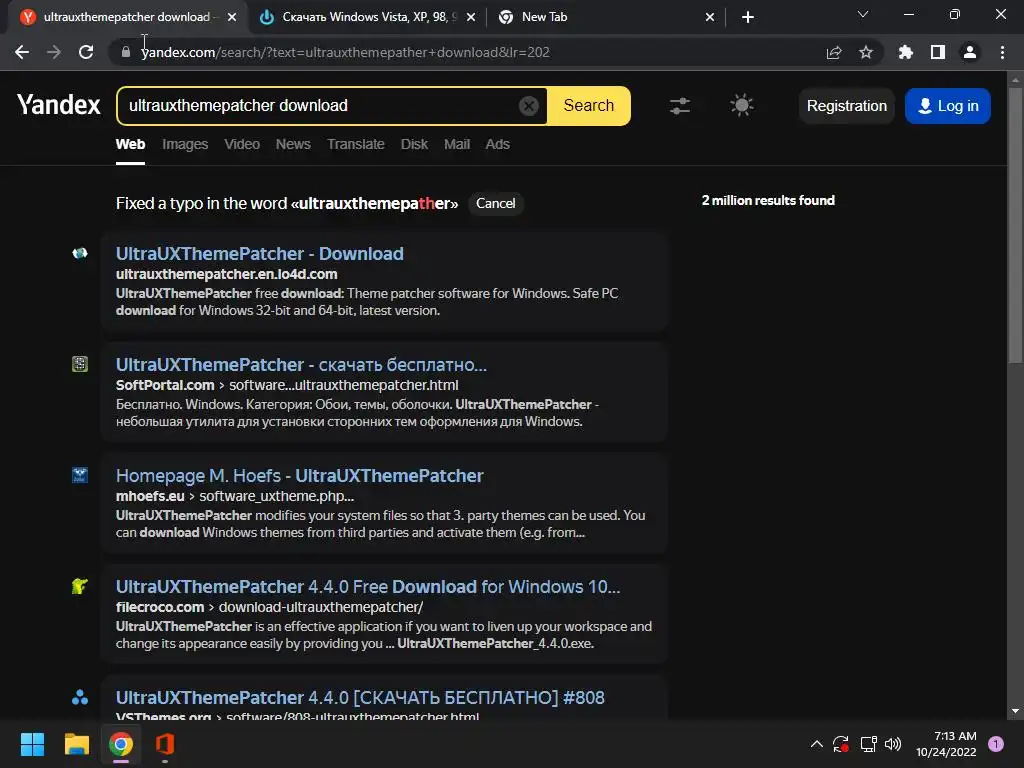Click the mhoefs.eu result favicon

coord(80,475)
